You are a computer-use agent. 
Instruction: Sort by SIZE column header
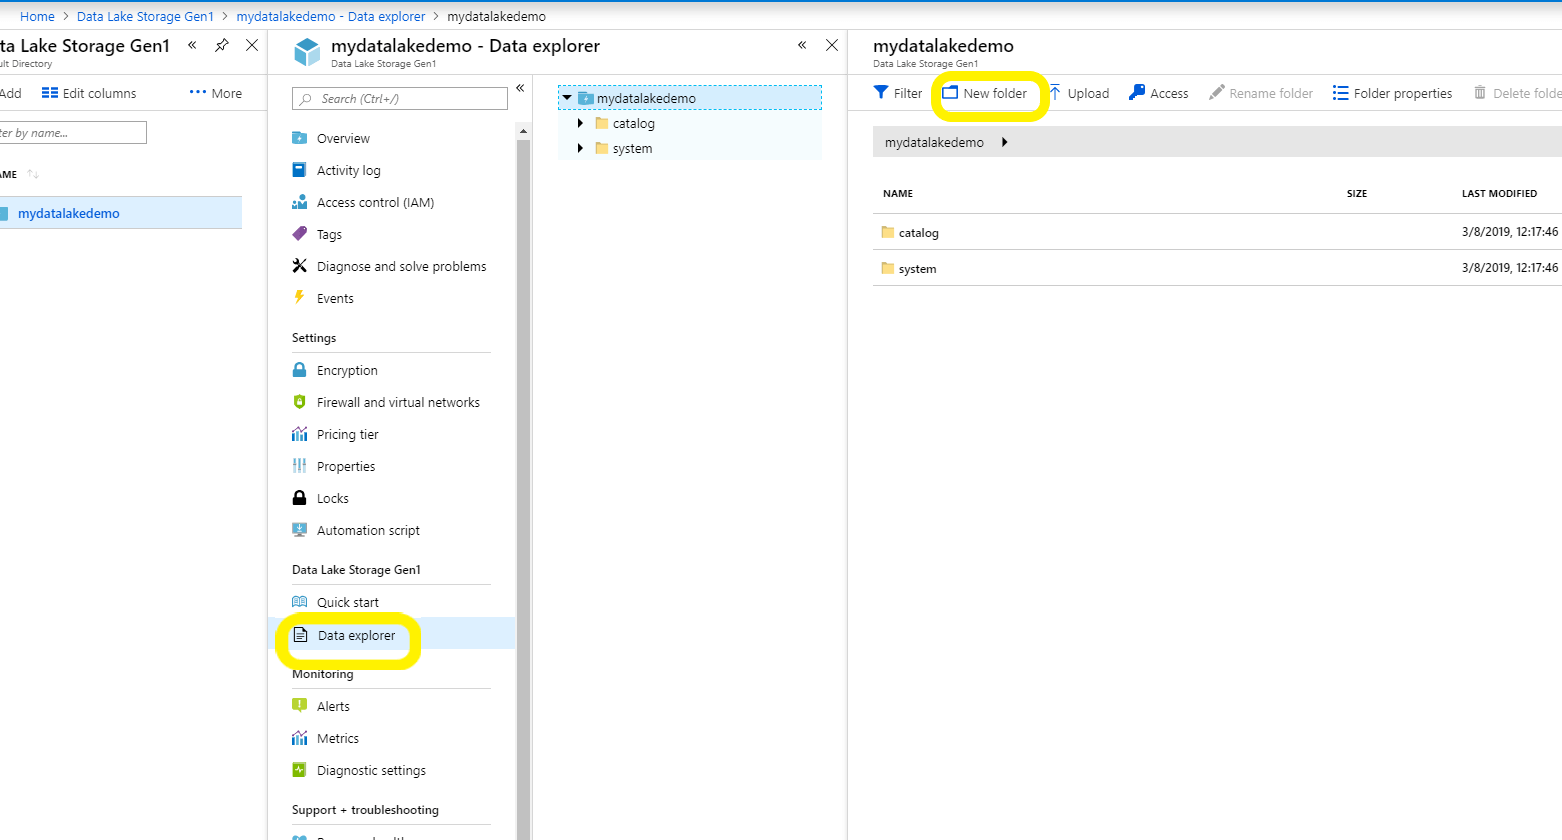coord(1357,193)
